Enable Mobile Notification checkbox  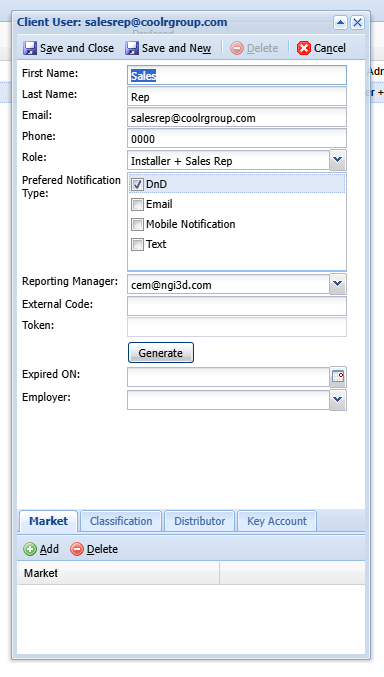click(x=137, y=224)
